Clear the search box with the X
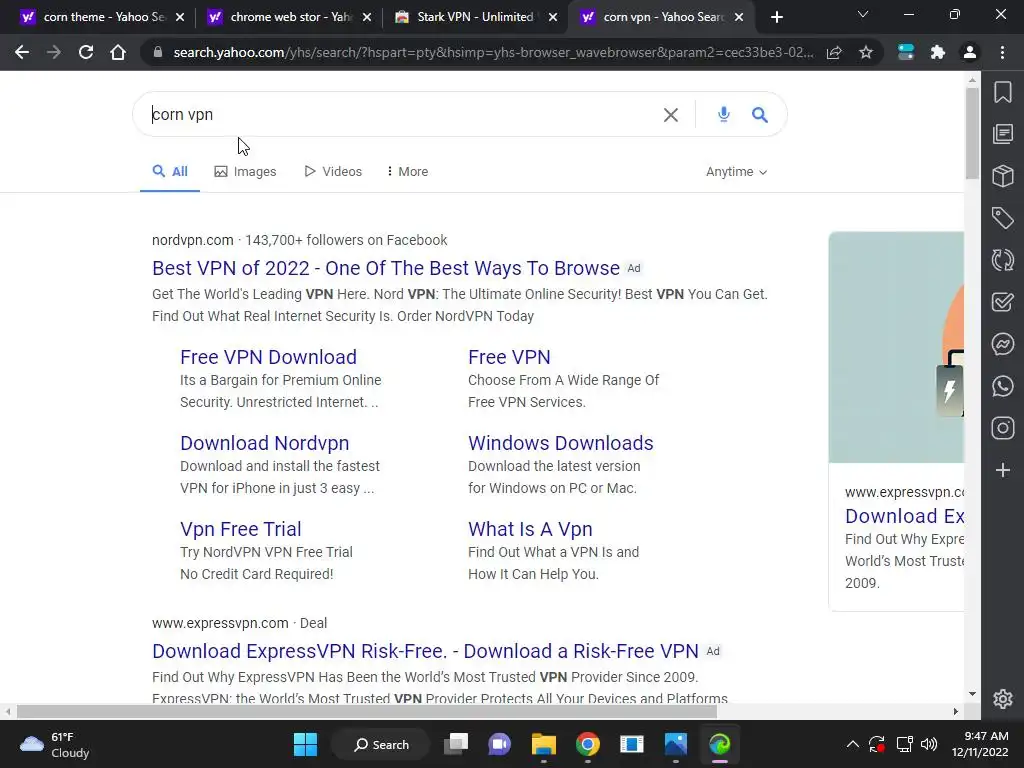This screenshot has width=1024, height=768. tap(671, 115)
